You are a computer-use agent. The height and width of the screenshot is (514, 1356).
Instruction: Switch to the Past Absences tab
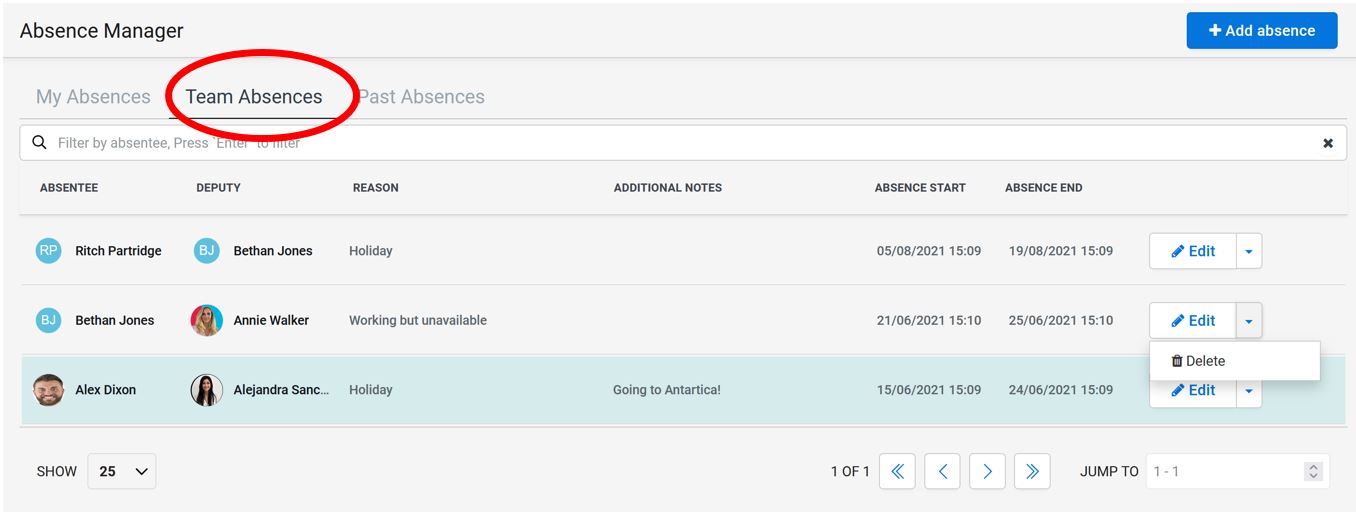421,97
